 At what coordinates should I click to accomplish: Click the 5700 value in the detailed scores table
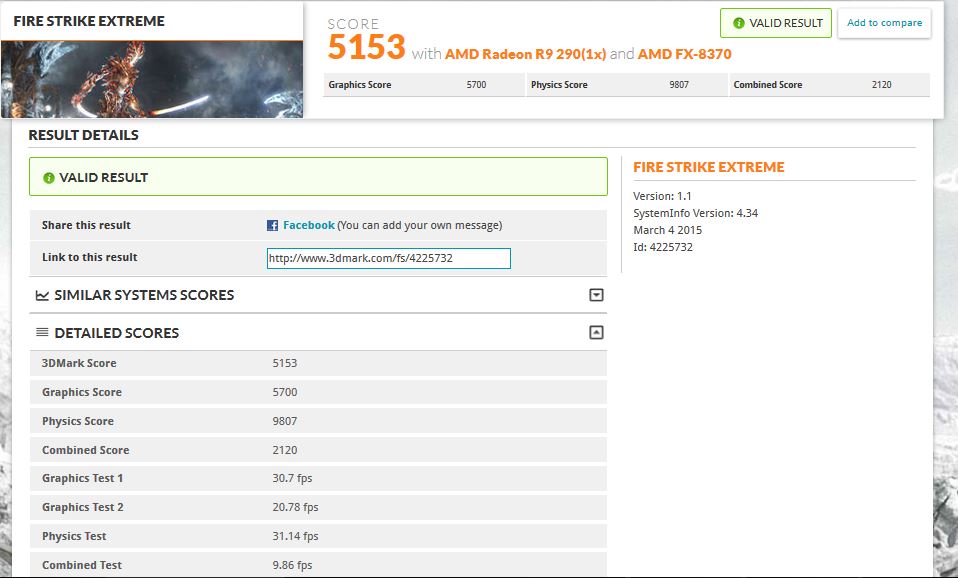[x=285, y=392]
